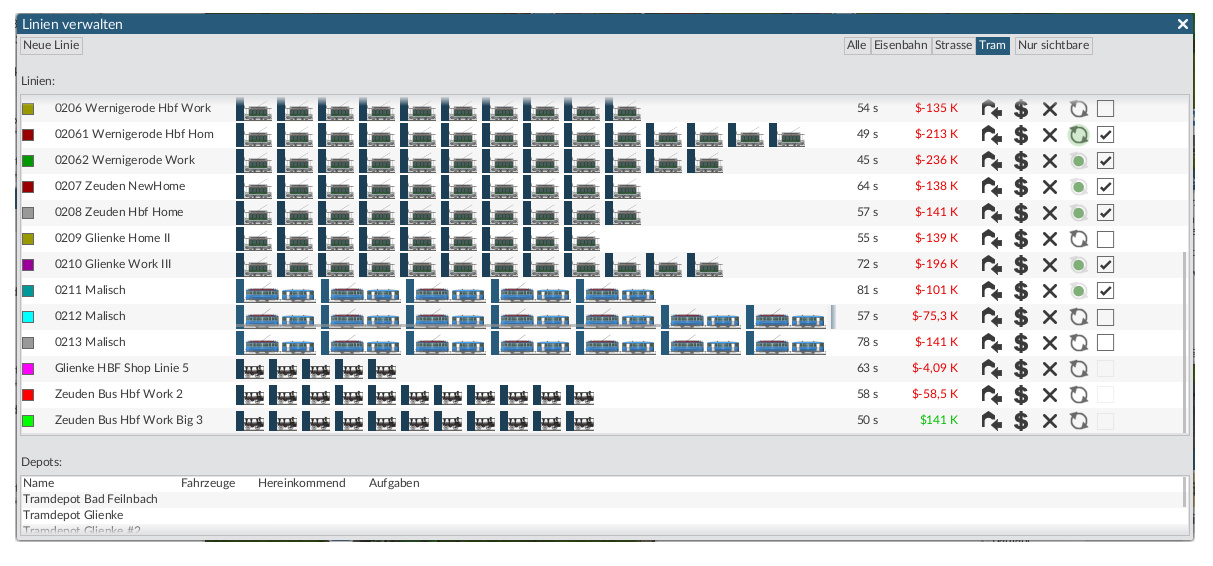Viewport: 1213px width, 566px height.
Task: Click the green dot icon for 0210 Glienke Work III
Action: point(1078,265)
